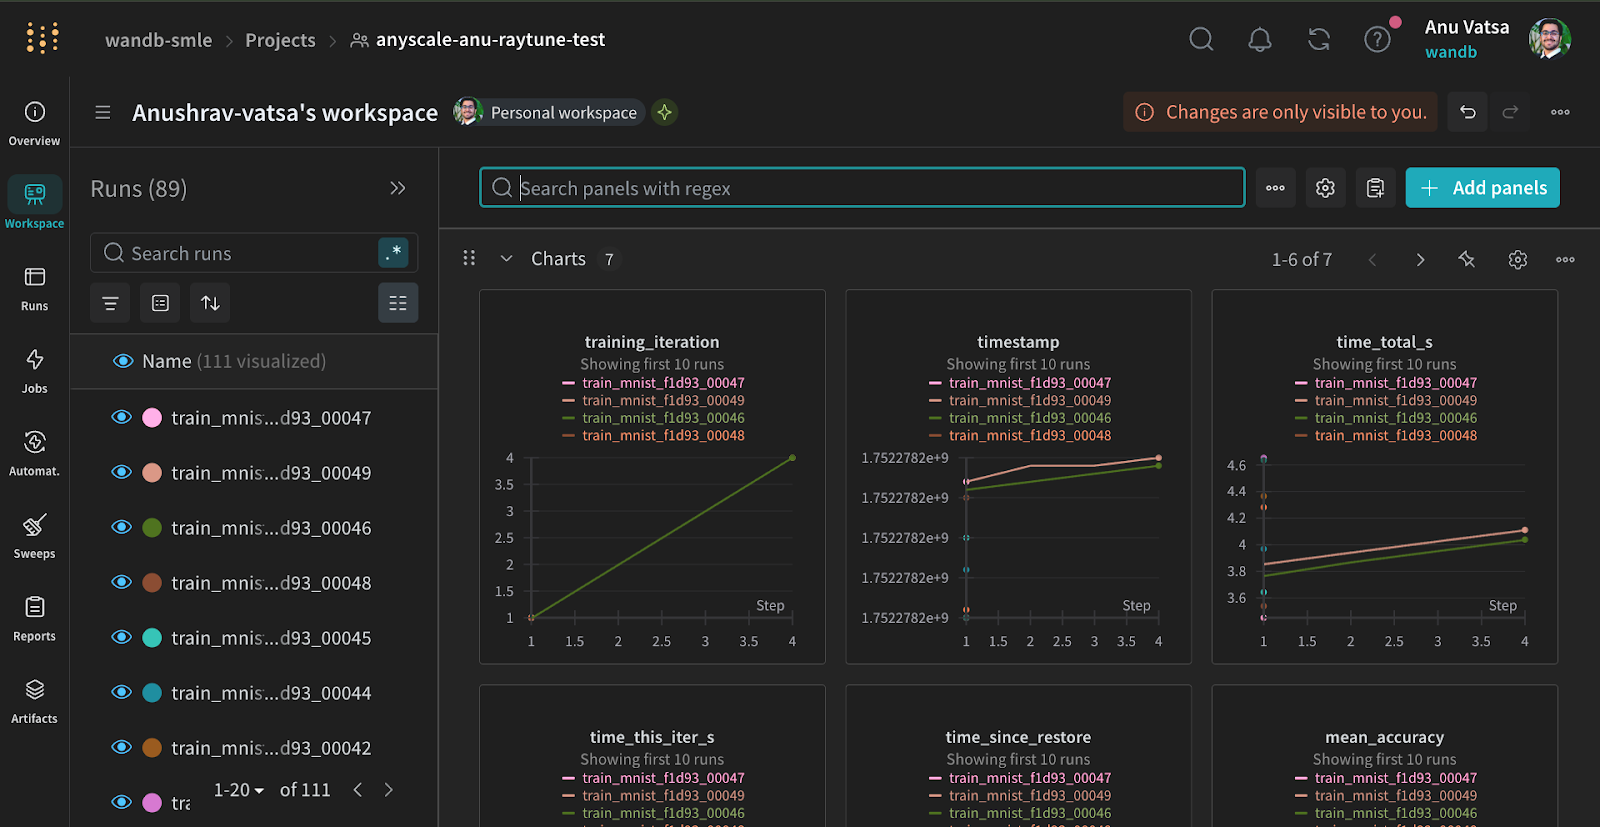Redo the workspace change

pos(1511,112)
